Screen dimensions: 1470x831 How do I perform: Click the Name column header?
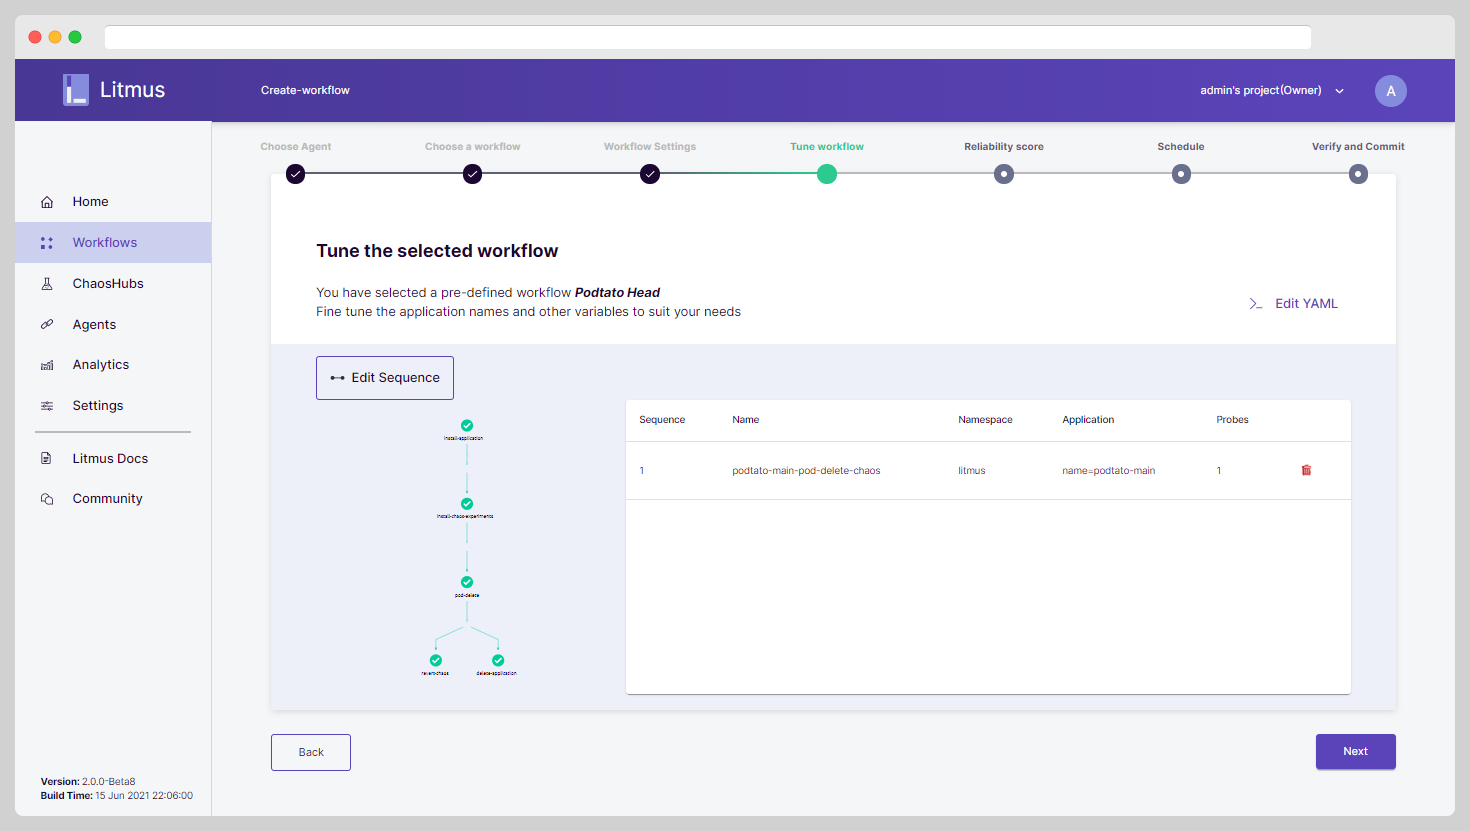click(746, 420)
